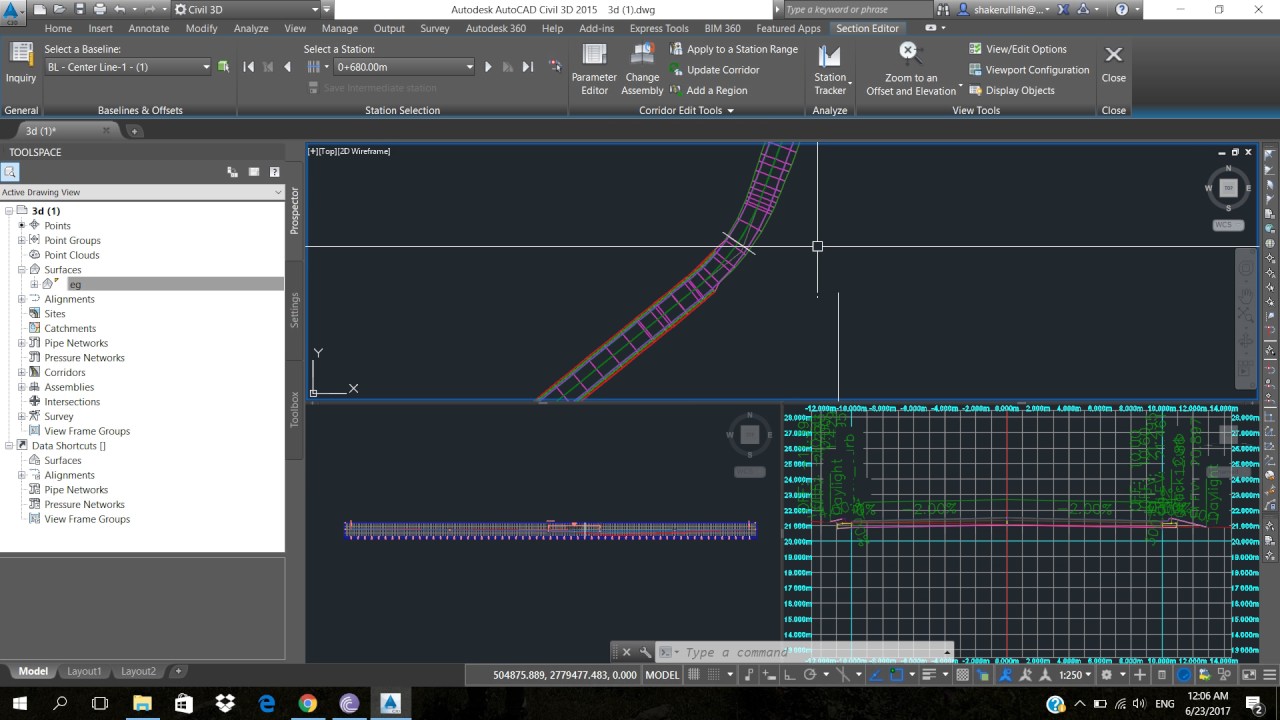Add a new drawing tab
The width and height of the screenshot is (1280, 720).
(134, 131)
